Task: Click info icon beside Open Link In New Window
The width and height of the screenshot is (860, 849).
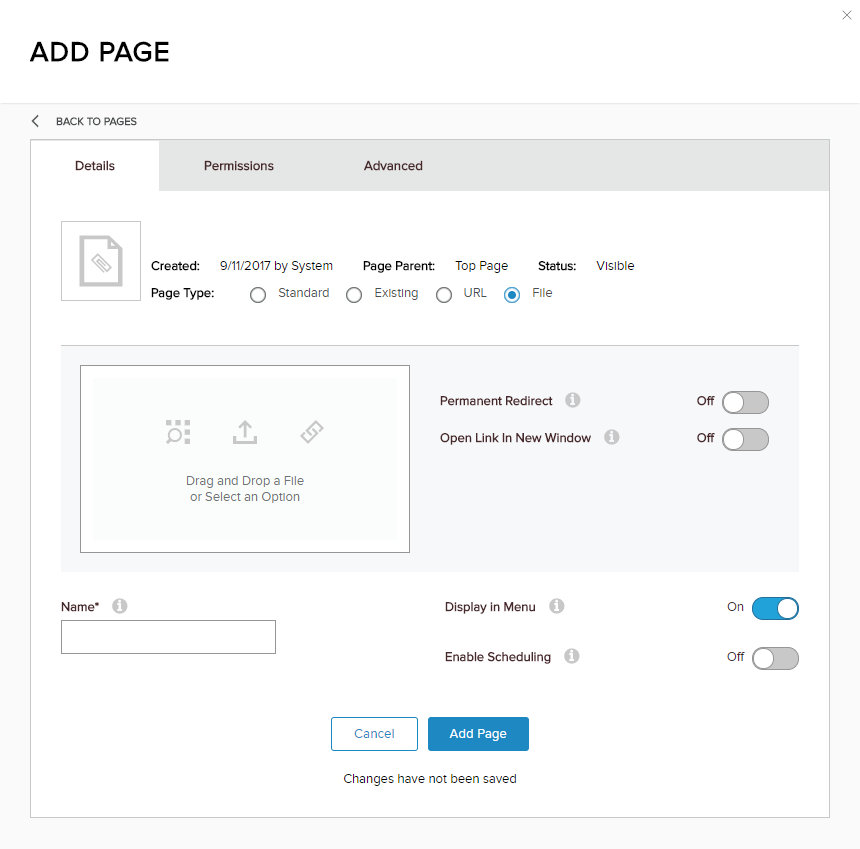Action: 612,437
